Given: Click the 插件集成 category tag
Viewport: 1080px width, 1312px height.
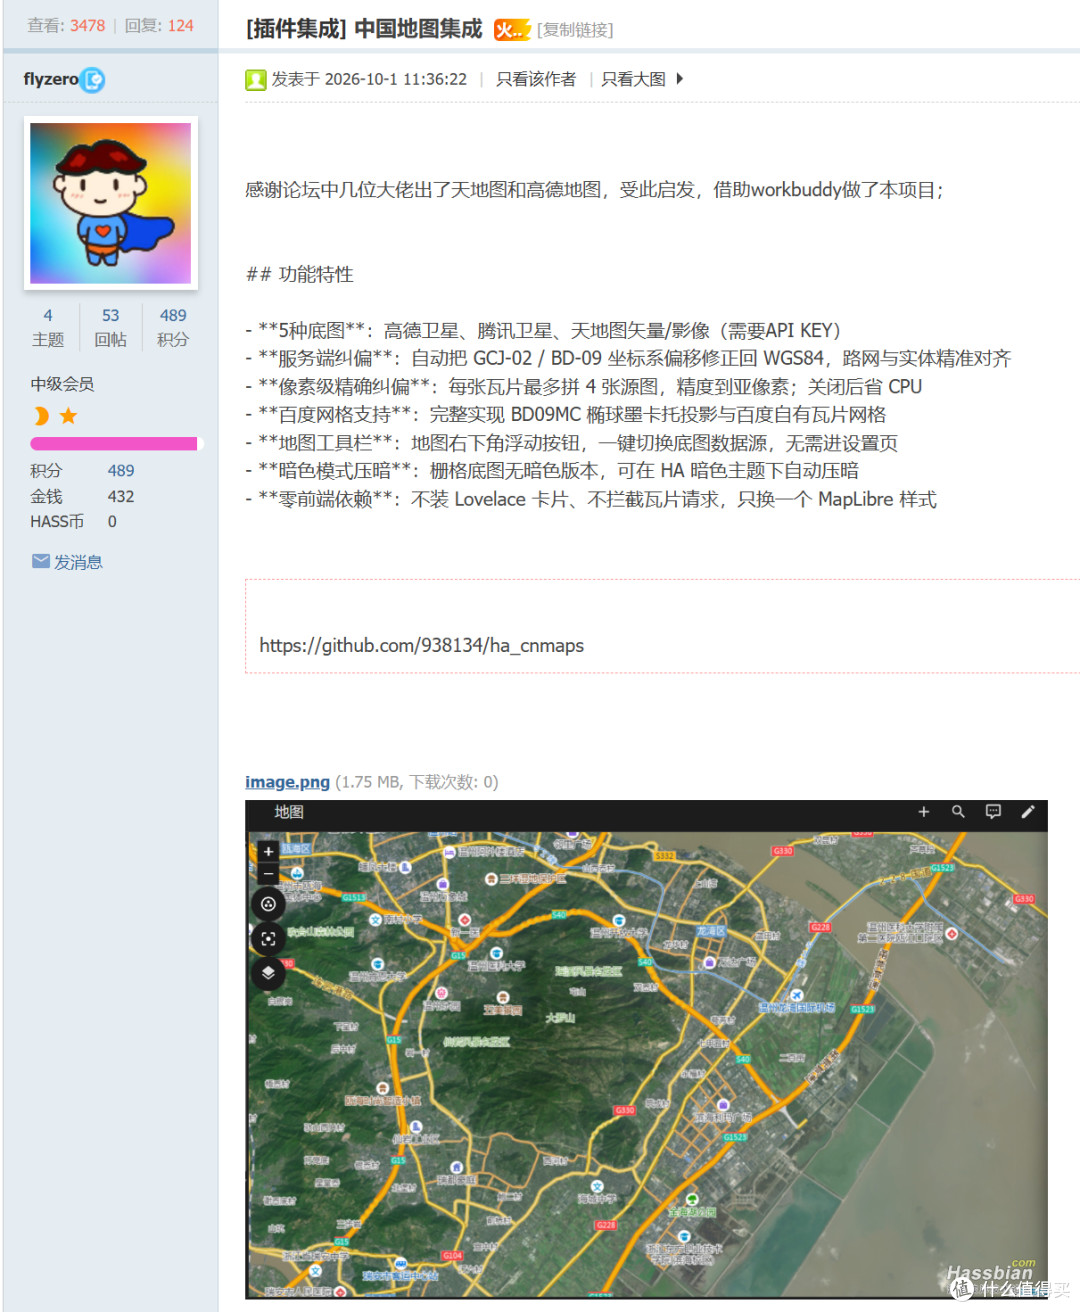Looking at the screenshot, I should tap(296, 29).
